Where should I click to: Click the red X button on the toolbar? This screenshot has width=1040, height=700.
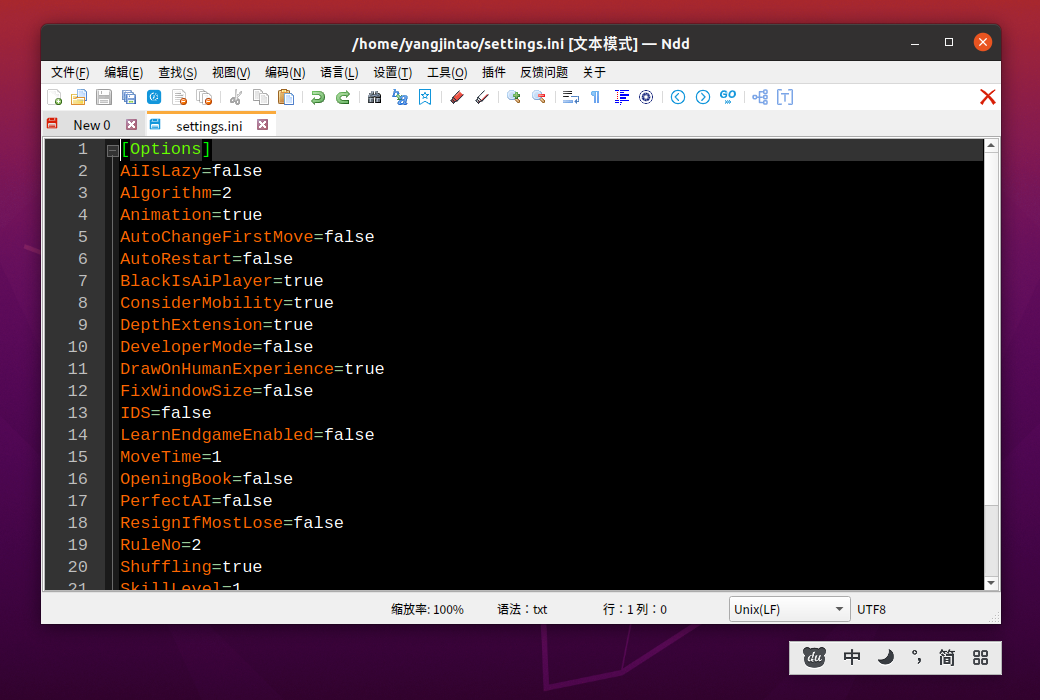click(987, 96)
